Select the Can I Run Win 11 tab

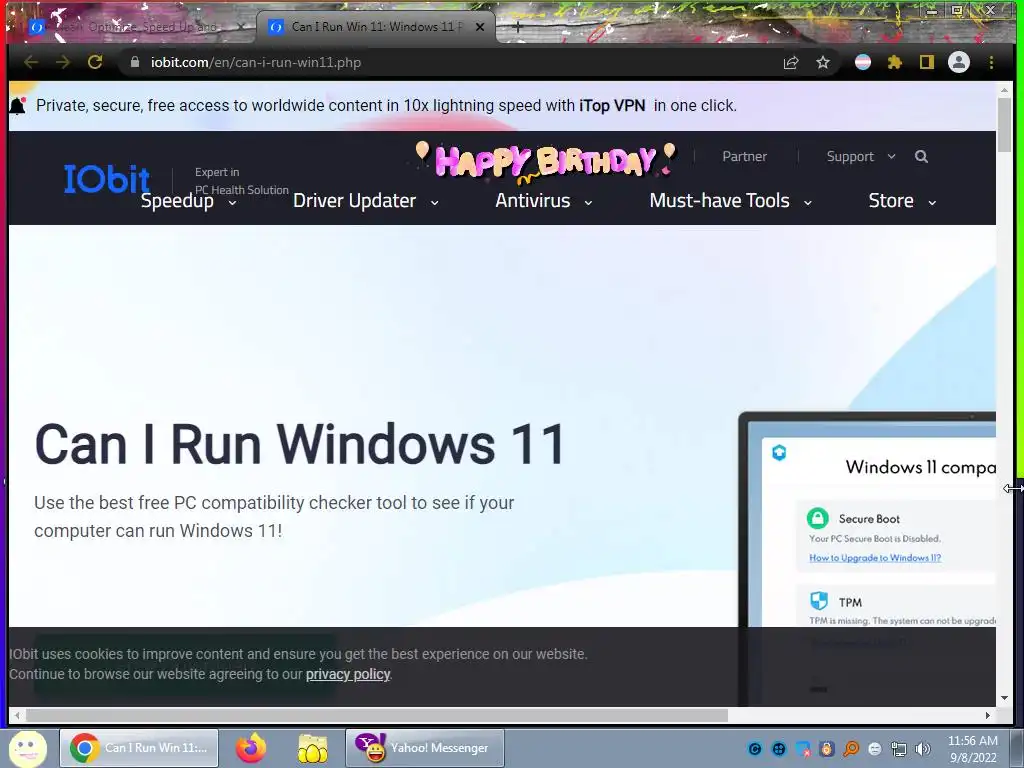click(376, 27)
